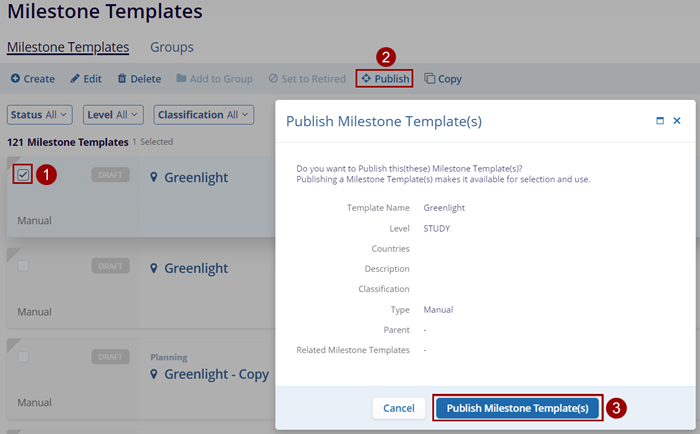The width and height of the screenshot is (700, 434).
Task: Click the Cancel button
Action: [399, 408]
